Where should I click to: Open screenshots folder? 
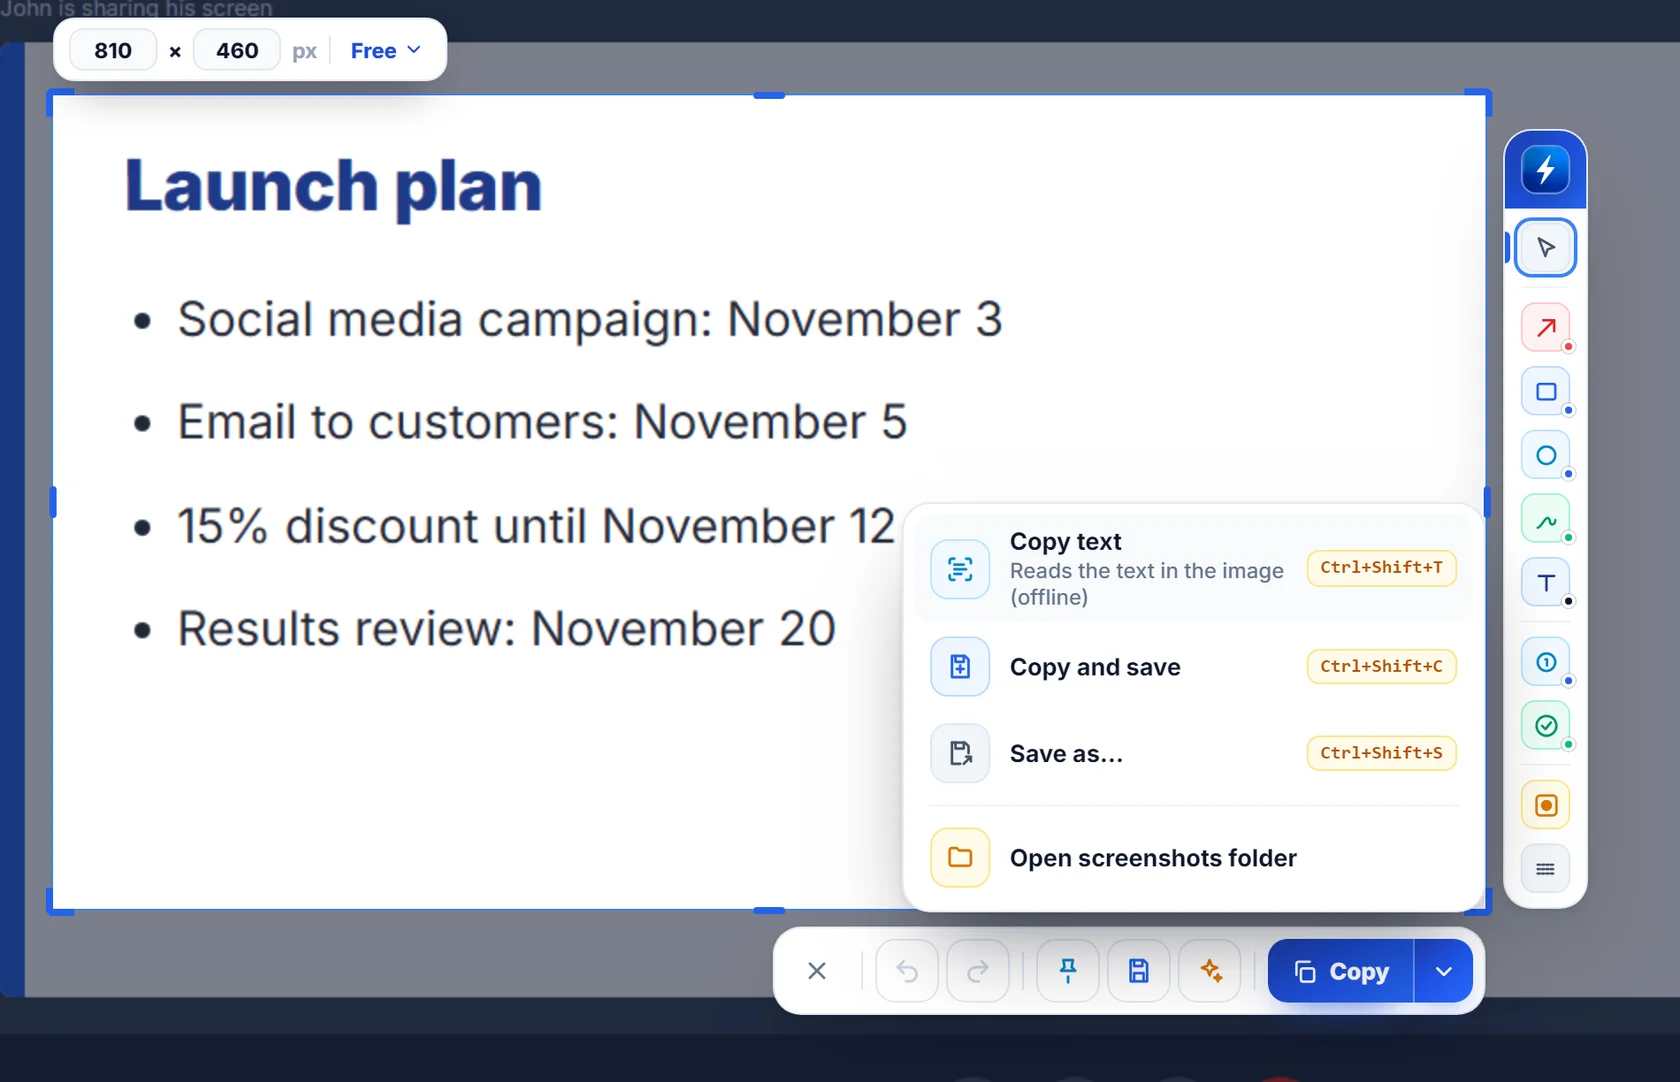[x=1193, y=858]
